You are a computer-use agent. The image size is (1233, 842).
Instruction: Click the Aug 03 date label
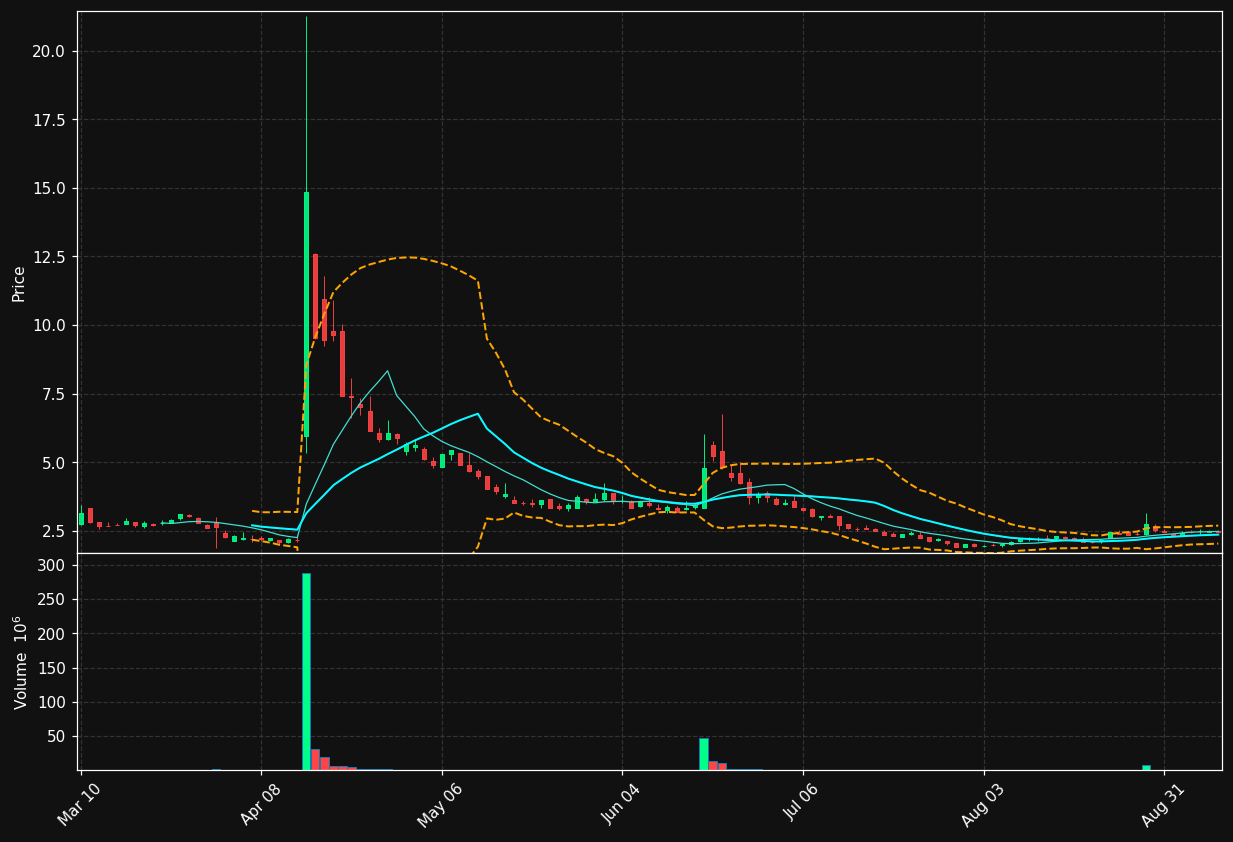click(981, 804)
